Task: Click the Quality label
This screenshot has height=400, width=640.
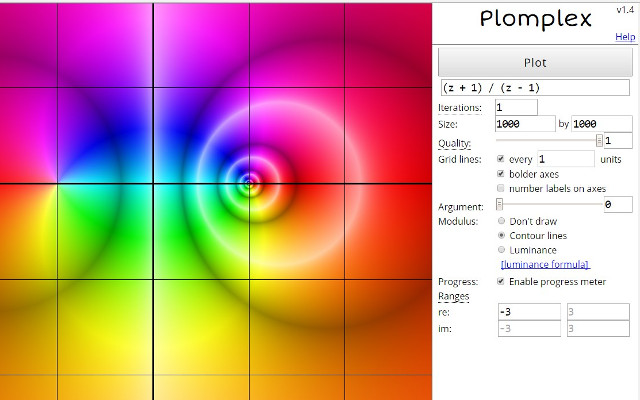Action: (x=454, y=143)
